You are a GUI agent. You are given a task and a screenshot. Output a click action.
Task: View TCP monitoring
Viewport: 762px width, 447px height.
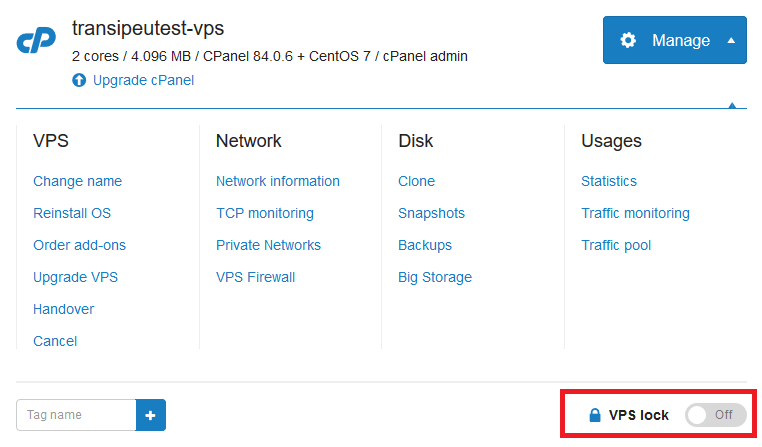point(265,213)
